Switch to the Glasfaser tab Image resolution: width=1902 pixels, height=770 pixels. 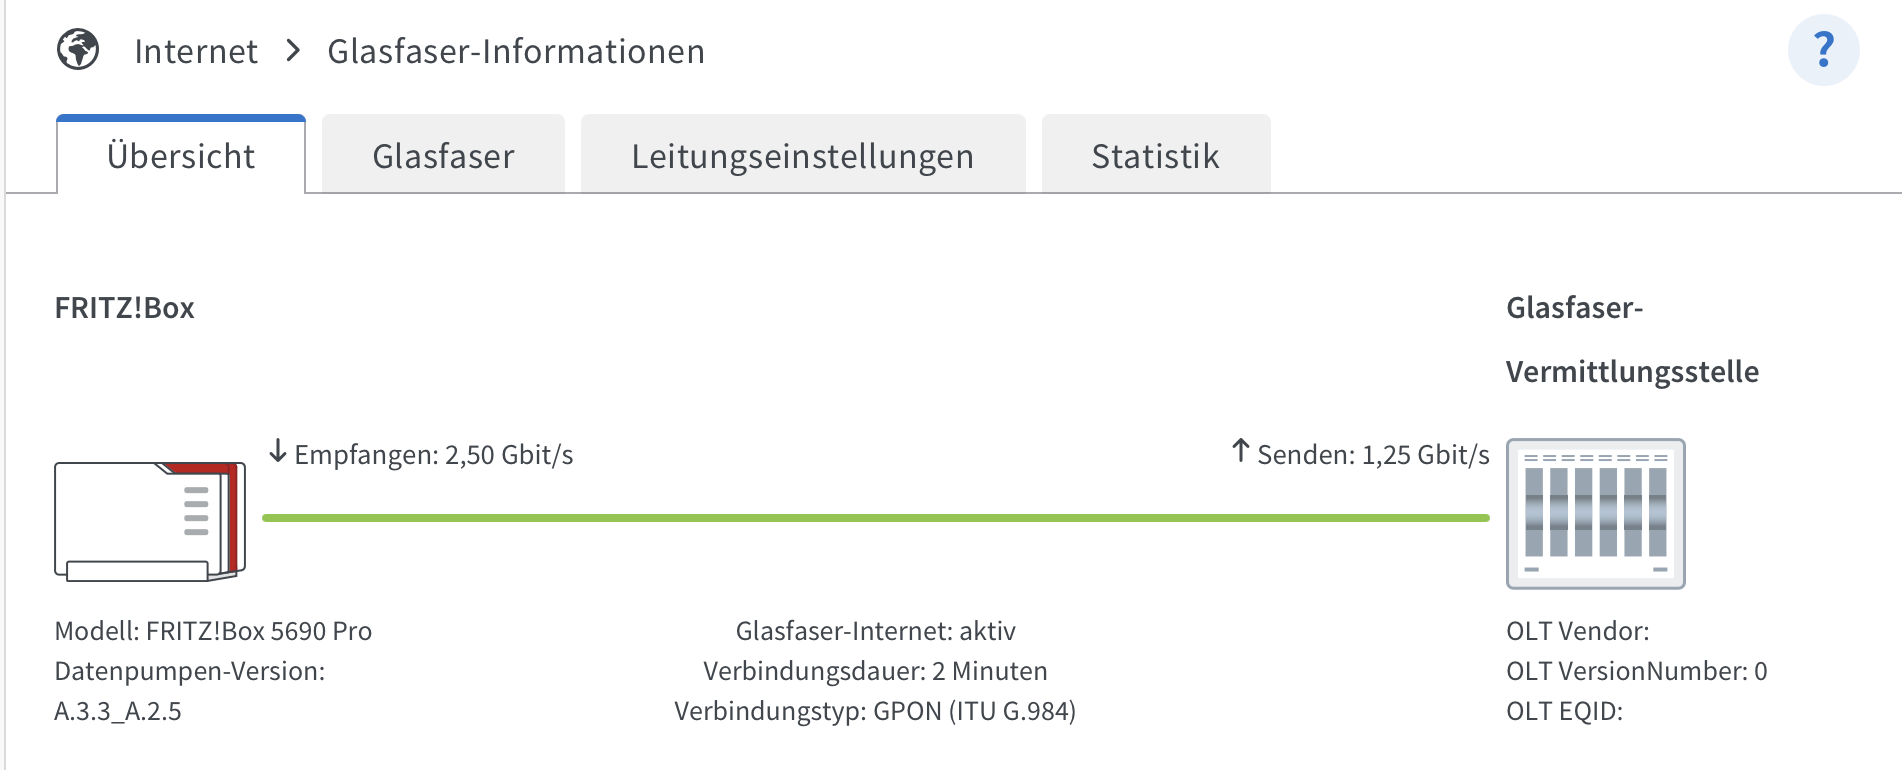pyautogui.click(x=443, y=154)
